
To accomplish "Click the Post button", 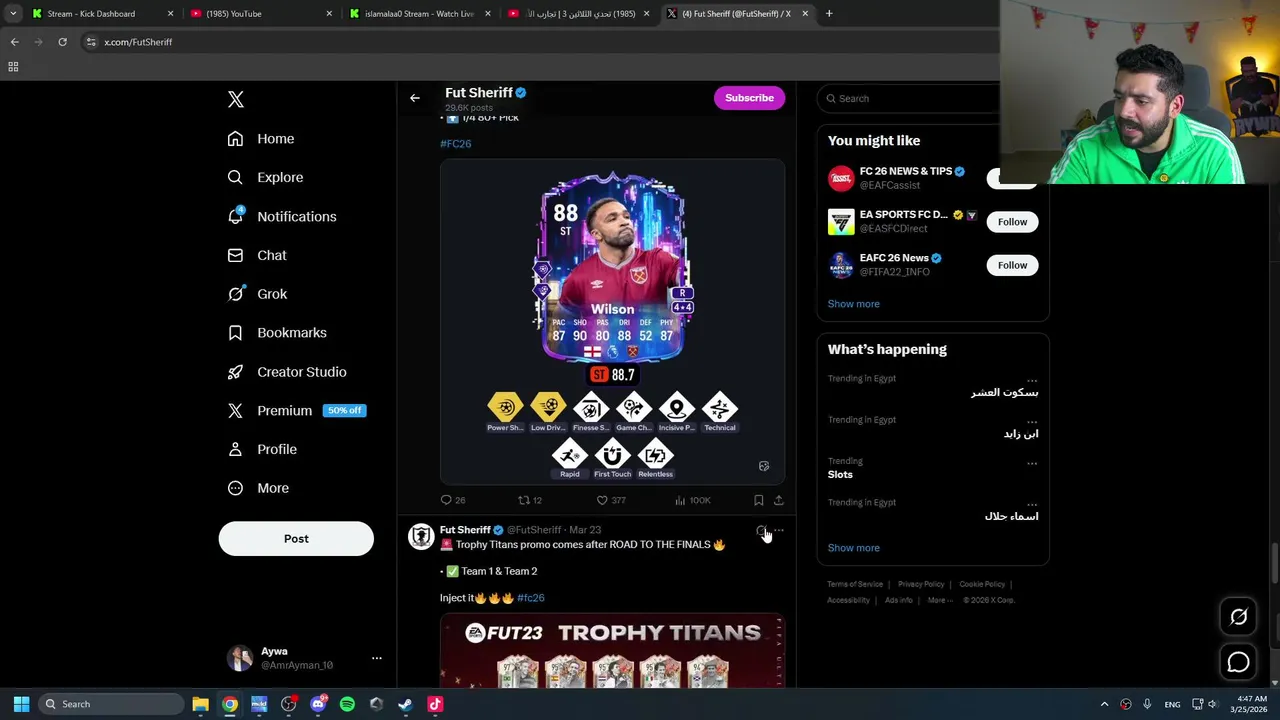I will (x=296, y=539).
